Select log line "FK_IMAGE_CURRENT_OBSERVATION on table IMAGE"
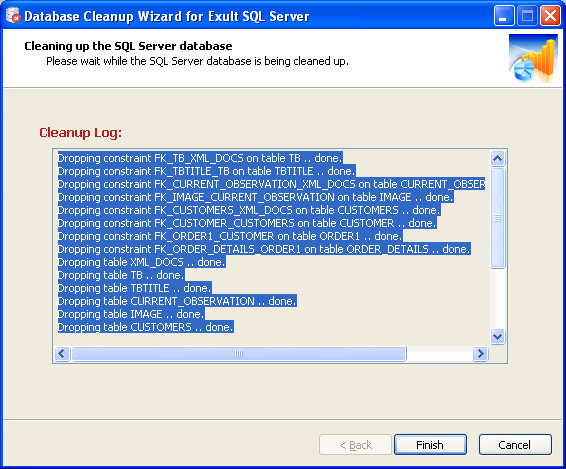Image resolution: width=566 pixels, height=469 pixels. tap(256, 197)
